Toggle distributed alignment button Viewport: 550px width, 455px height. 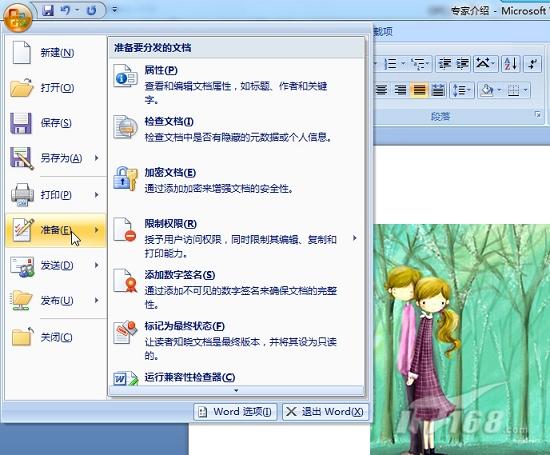[x=438, y=90]
